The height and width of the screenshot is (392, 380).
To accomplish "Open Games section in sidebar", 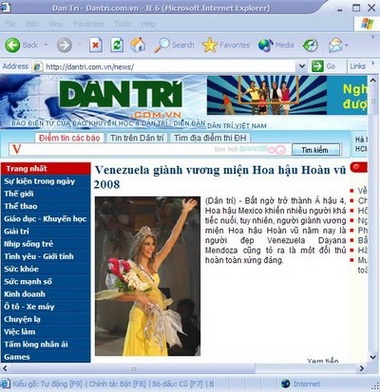I will (46, 357).
